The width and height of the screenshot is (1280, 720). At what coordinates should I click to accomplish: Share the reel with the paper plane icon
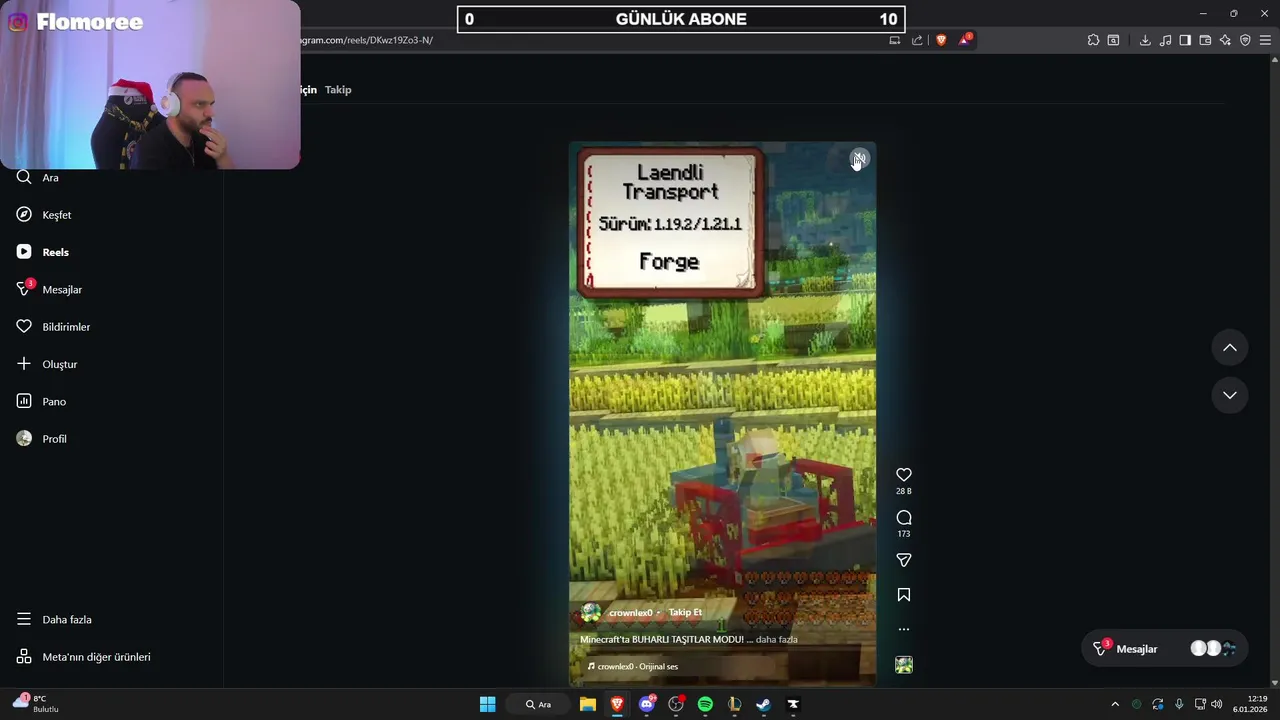904,561
